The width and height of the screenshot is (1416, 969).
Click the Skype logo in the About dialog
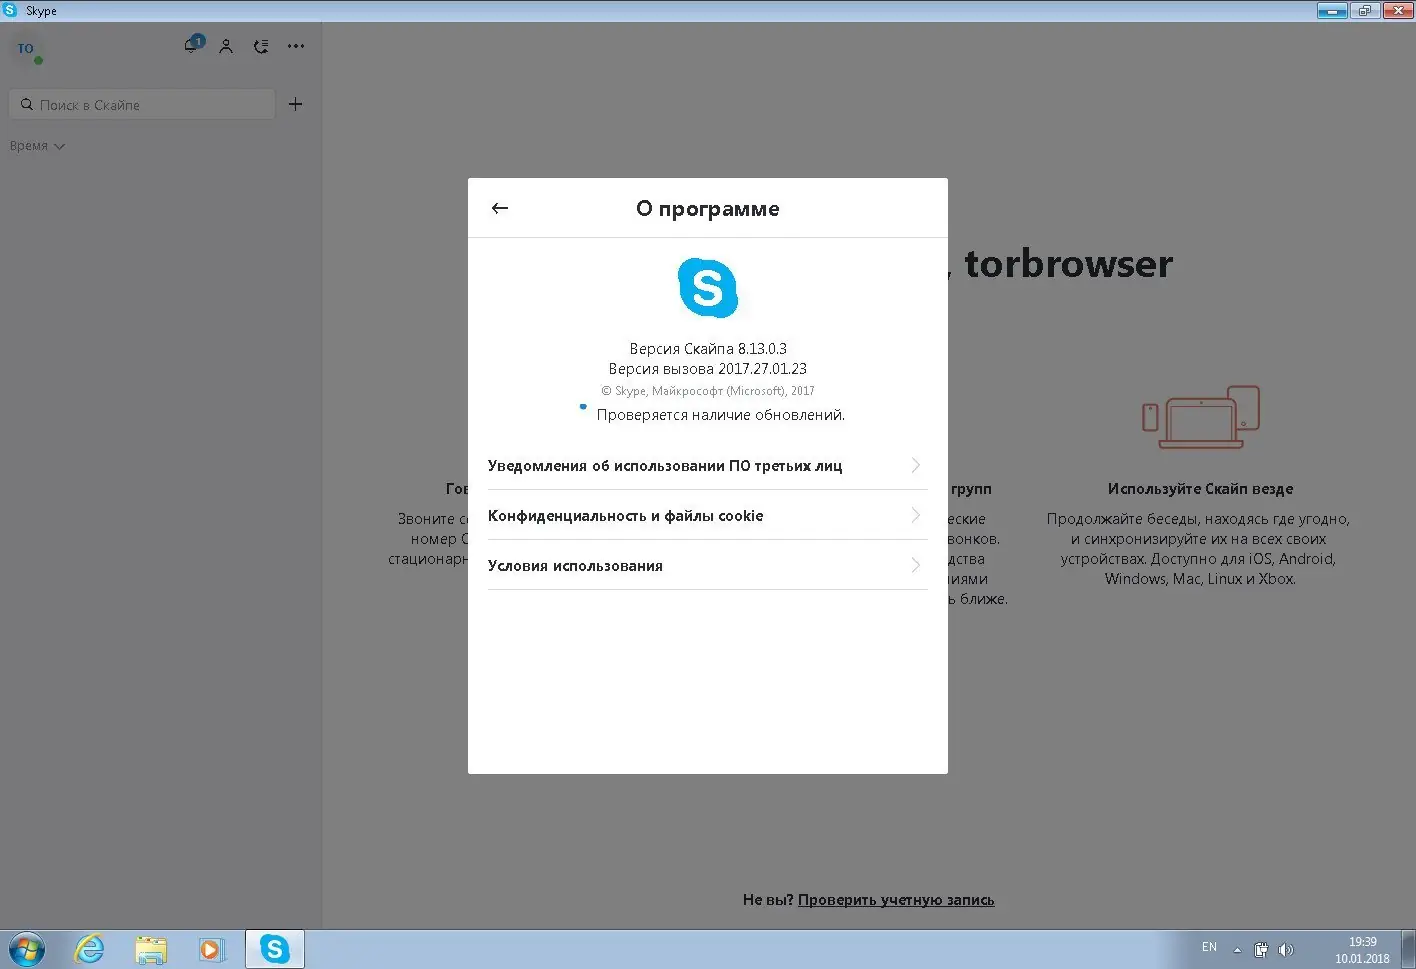pyautogui.click(x=707, y=288)
